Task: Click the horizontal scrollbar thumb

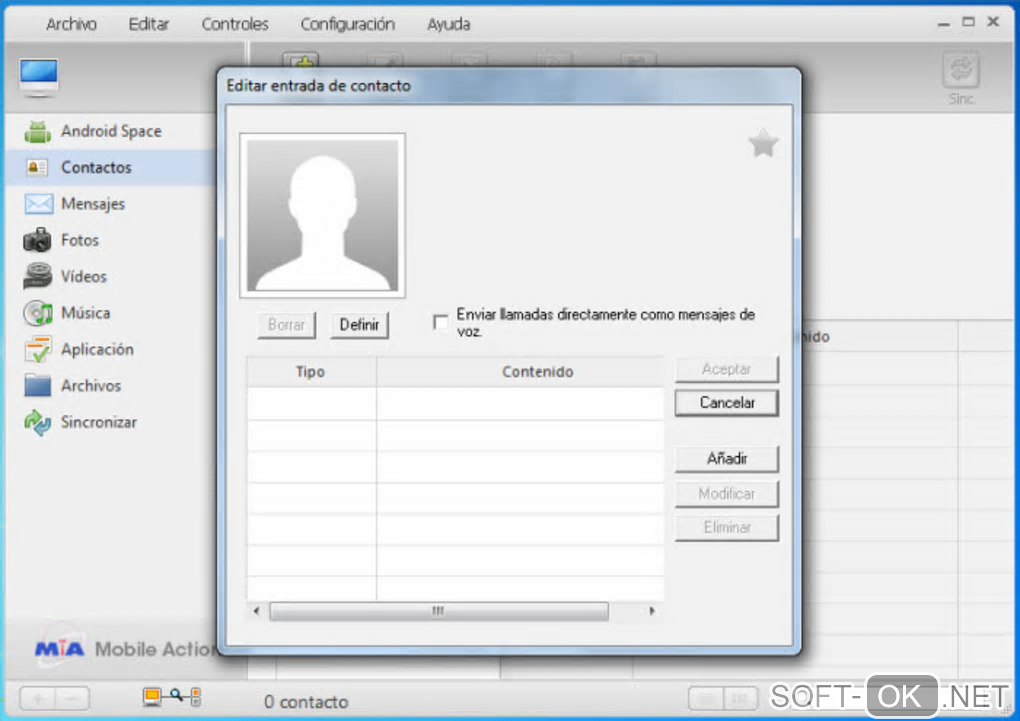Action: click(x=439, y=611)
